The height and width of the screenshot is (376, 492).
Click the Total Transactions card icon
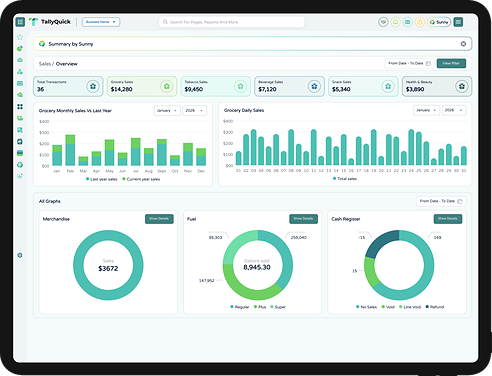[93, 86]
